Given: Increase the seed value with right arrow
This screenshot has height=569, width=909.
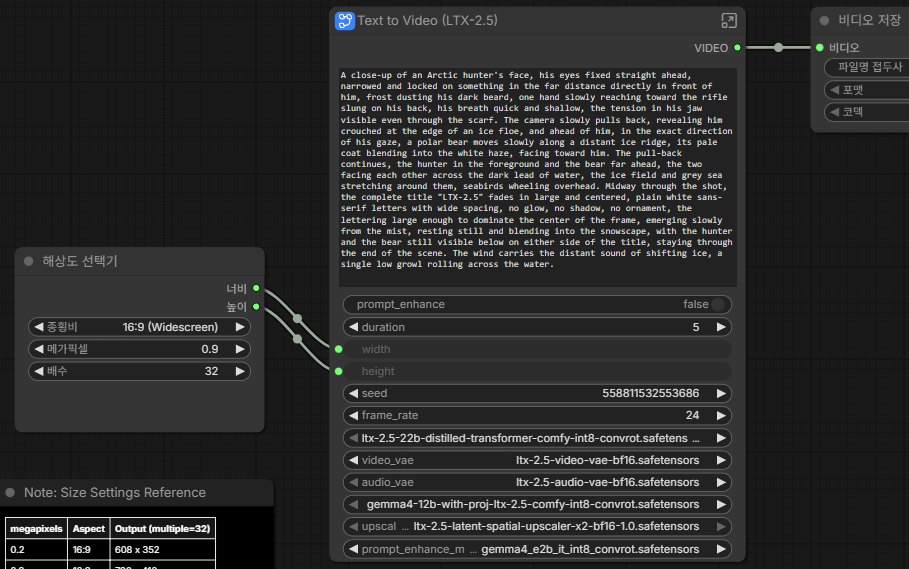Looking at the screenshot, I should pyautogui.click(x=721, y=393).
